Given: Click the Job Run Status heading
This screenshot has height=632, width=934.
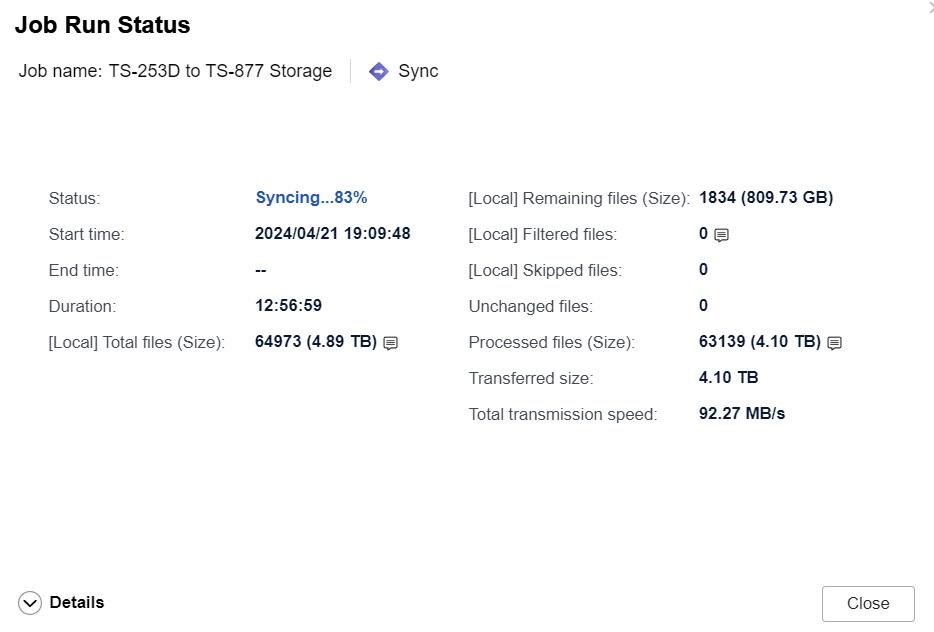Looking at the screenshot, I should tap(102, 25).
